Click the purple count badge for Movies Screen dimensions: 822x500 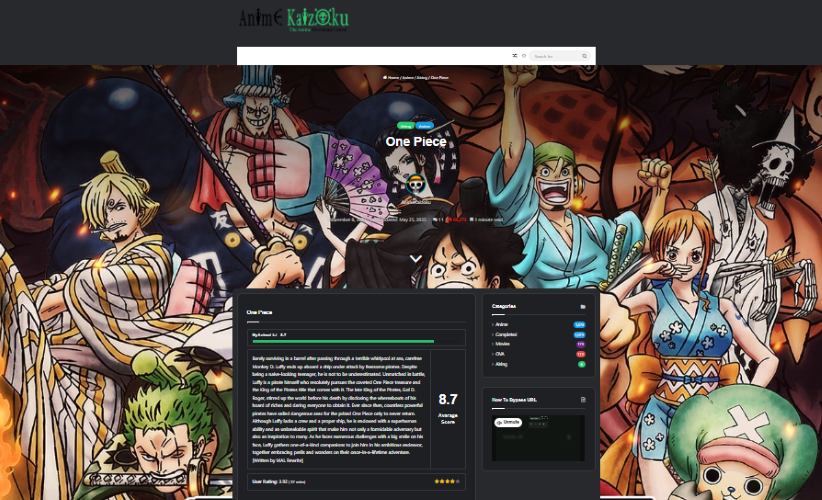pyautogui.click(x=580, y=344)
